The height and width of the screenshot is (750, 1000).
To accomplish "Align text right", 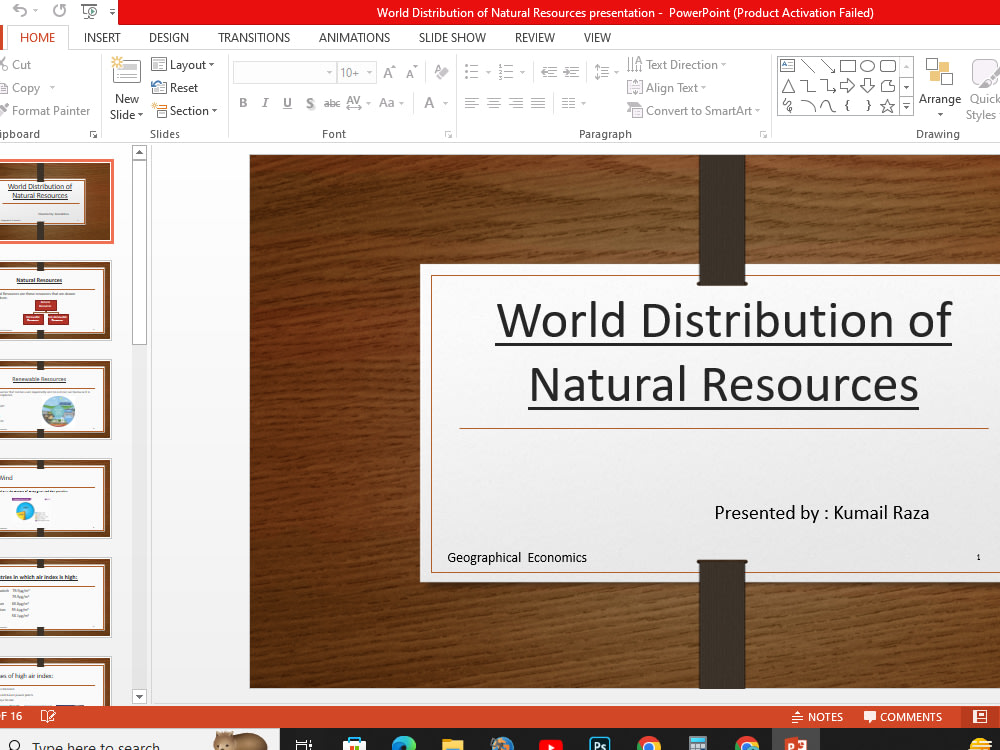I will (x=516, y=103).
